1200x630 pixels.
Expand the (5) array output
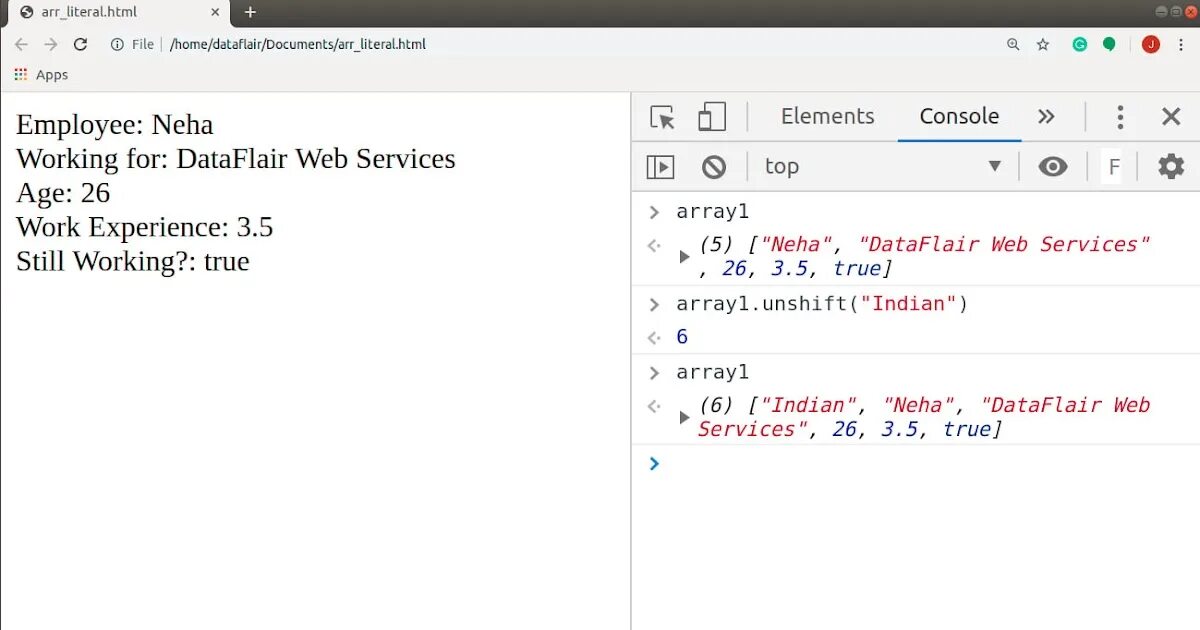[685, 256]
